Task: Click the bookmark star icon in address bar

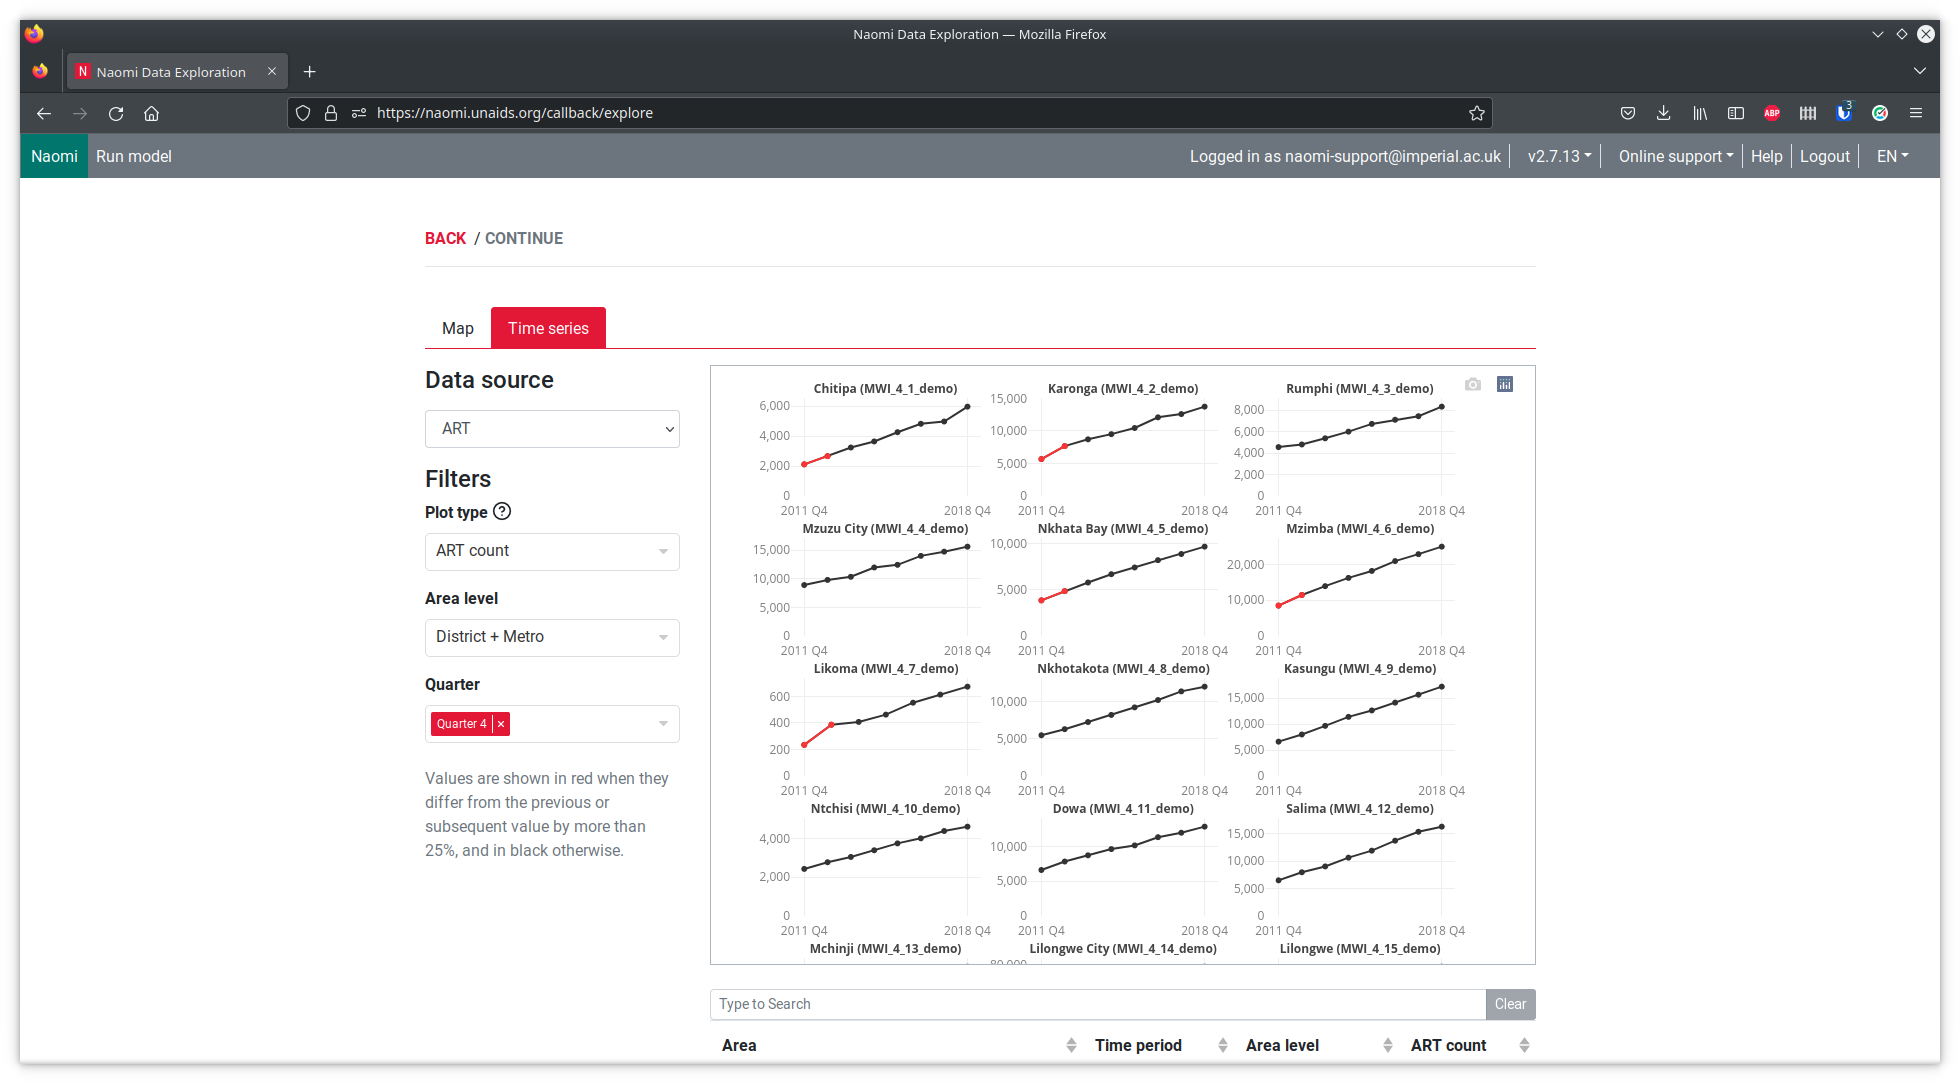Action: tap(1477, 112)
